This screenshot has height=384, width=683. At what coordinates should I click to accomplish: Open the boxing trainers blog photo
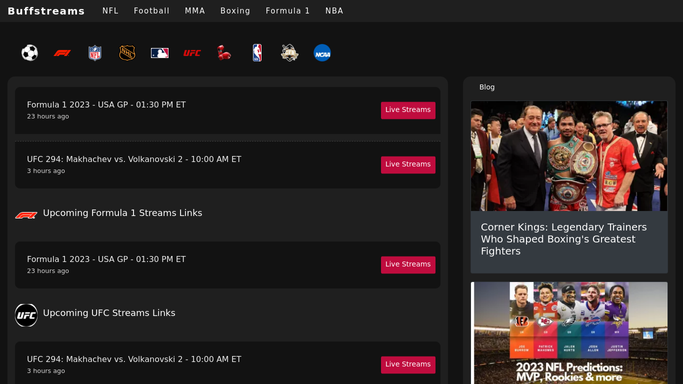pos(569,156)
